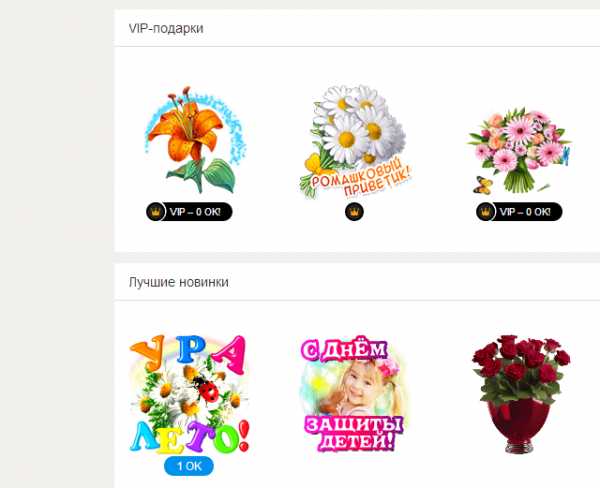Click the yellow butterfly beside pink bouquet
Screen dimensions: 600x488
click(483, 185)
